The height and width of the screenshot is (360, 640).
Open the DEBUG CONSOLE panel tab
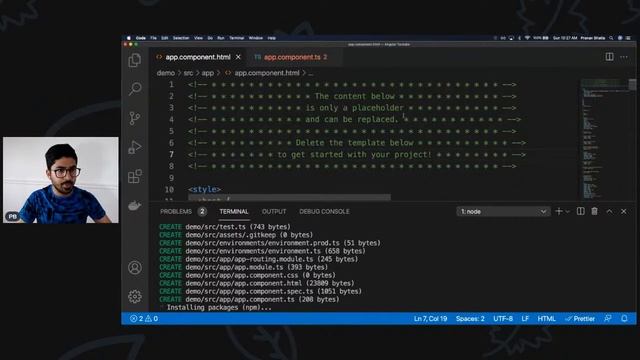point(324,211)
